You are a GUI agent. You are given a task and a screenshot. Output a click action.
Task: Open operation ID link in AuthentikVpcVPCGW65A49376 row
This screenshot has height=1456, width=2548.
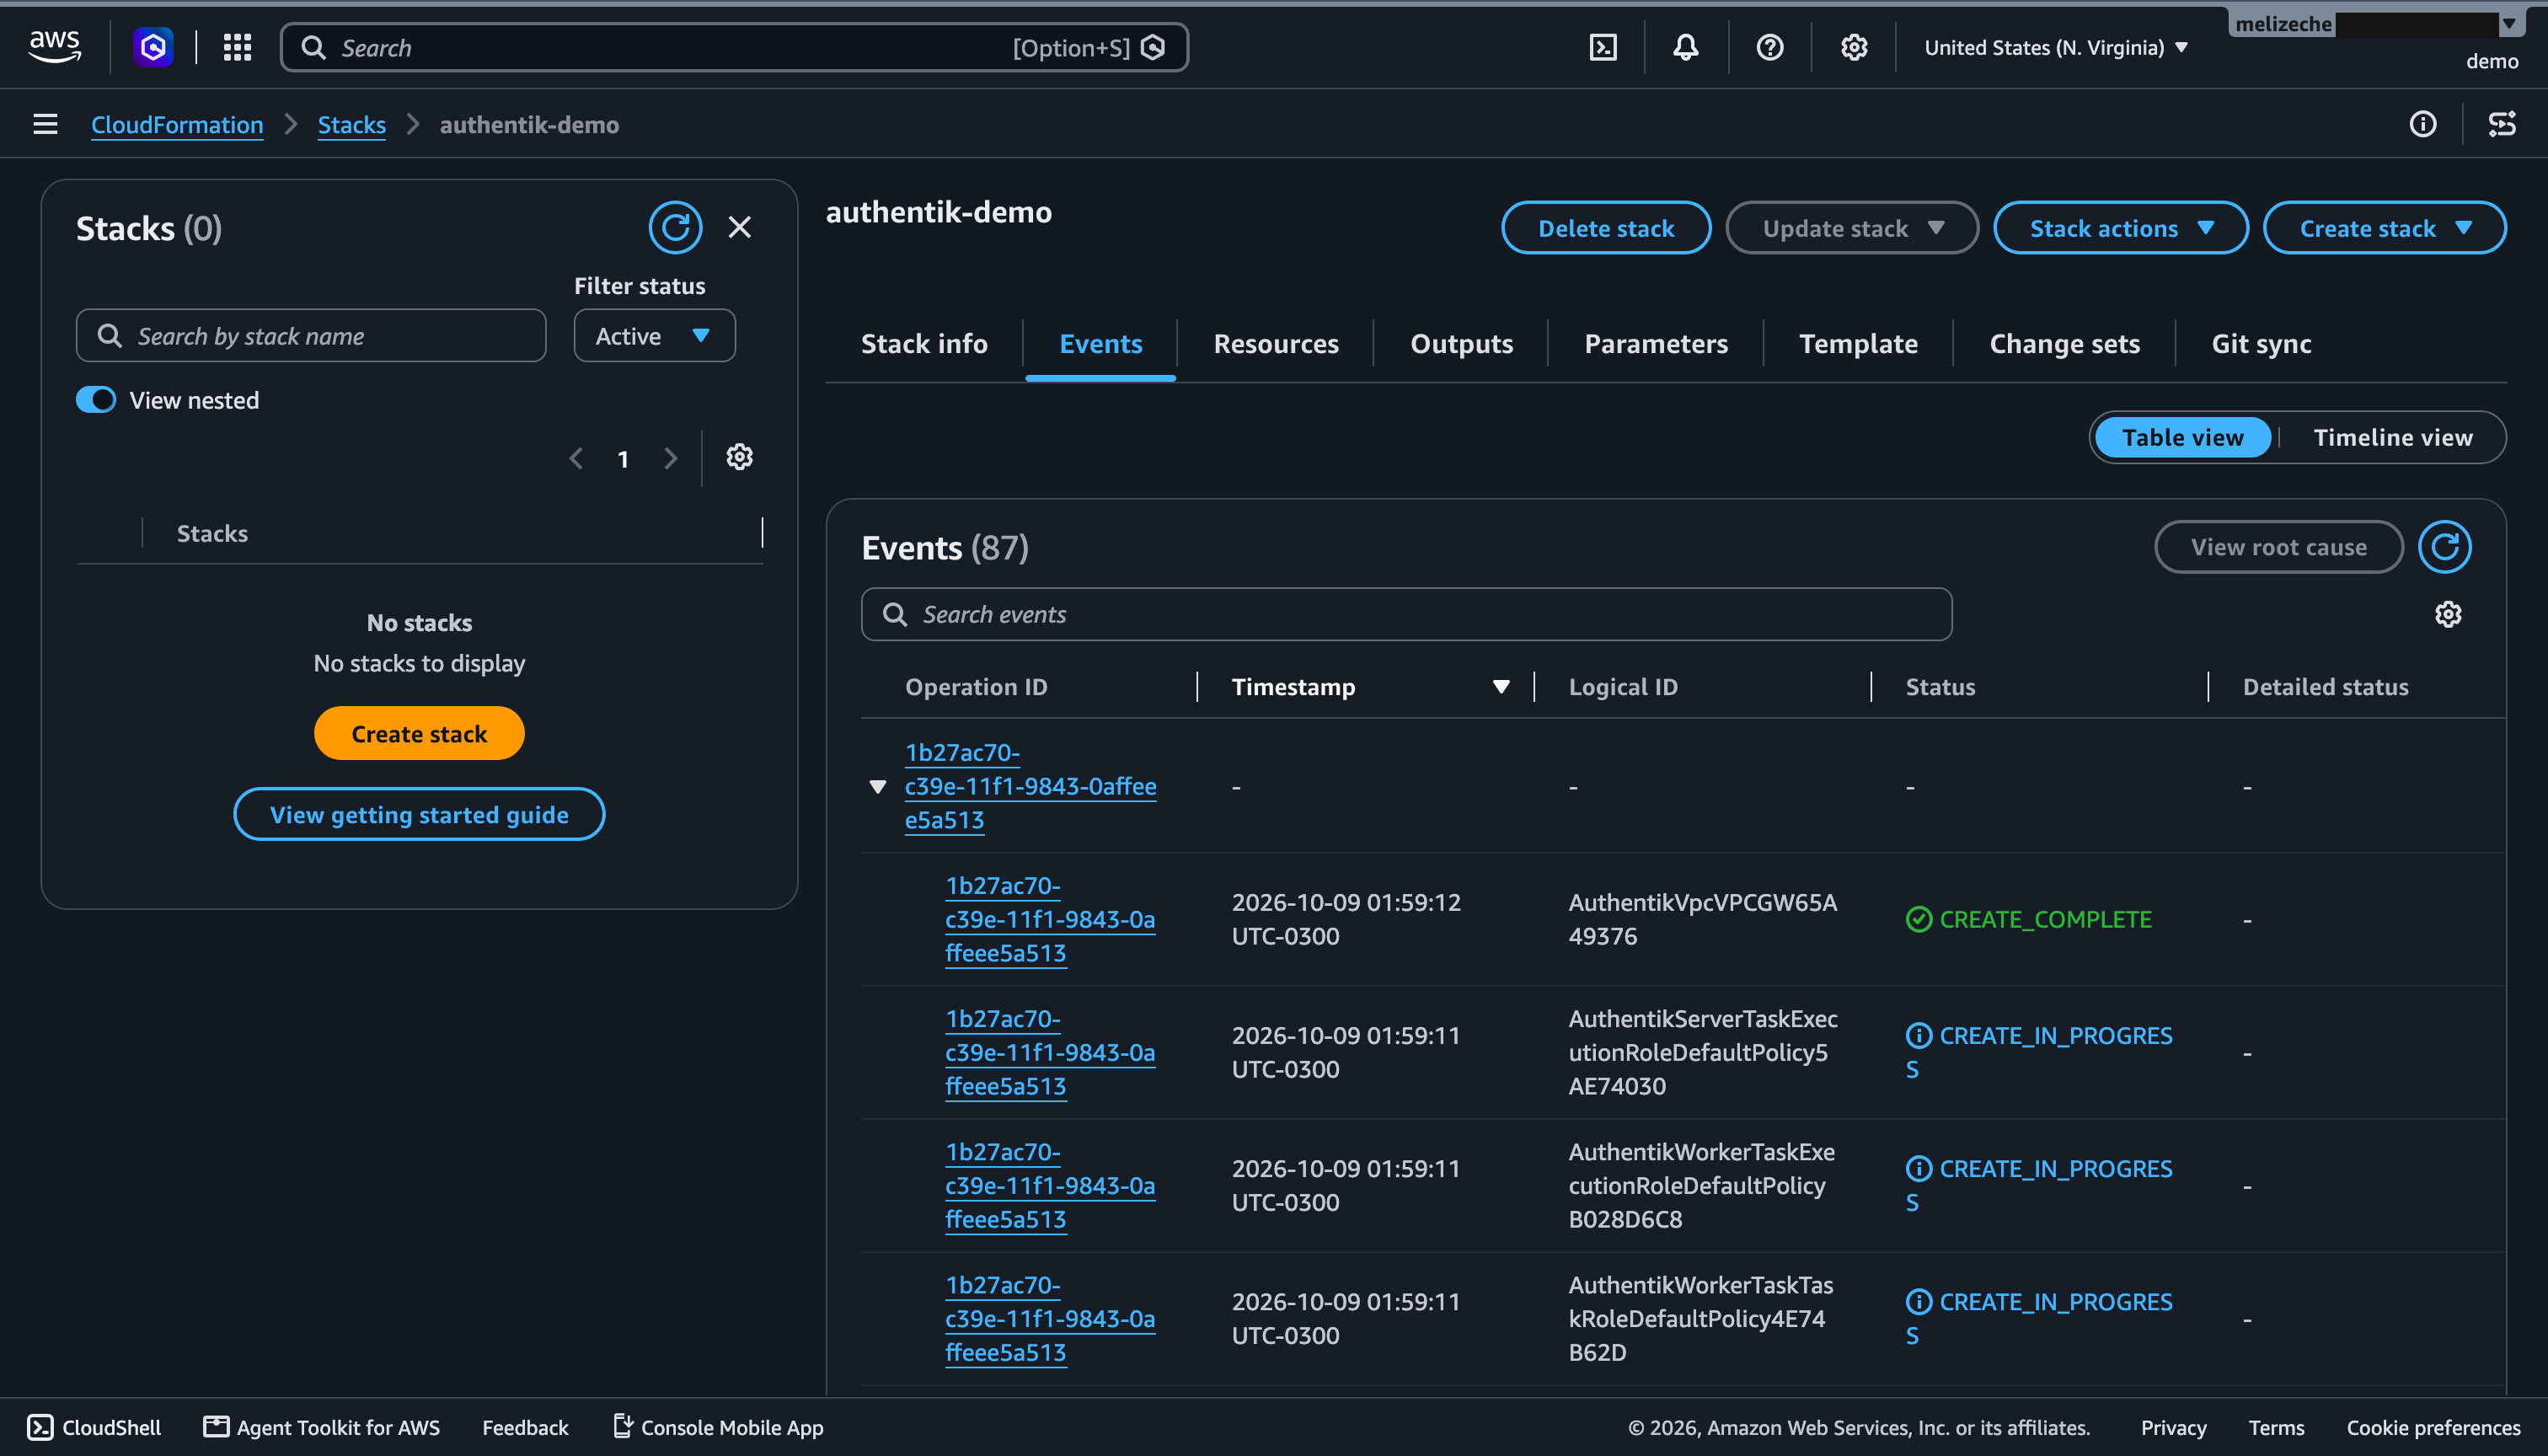pos(1050,919)
